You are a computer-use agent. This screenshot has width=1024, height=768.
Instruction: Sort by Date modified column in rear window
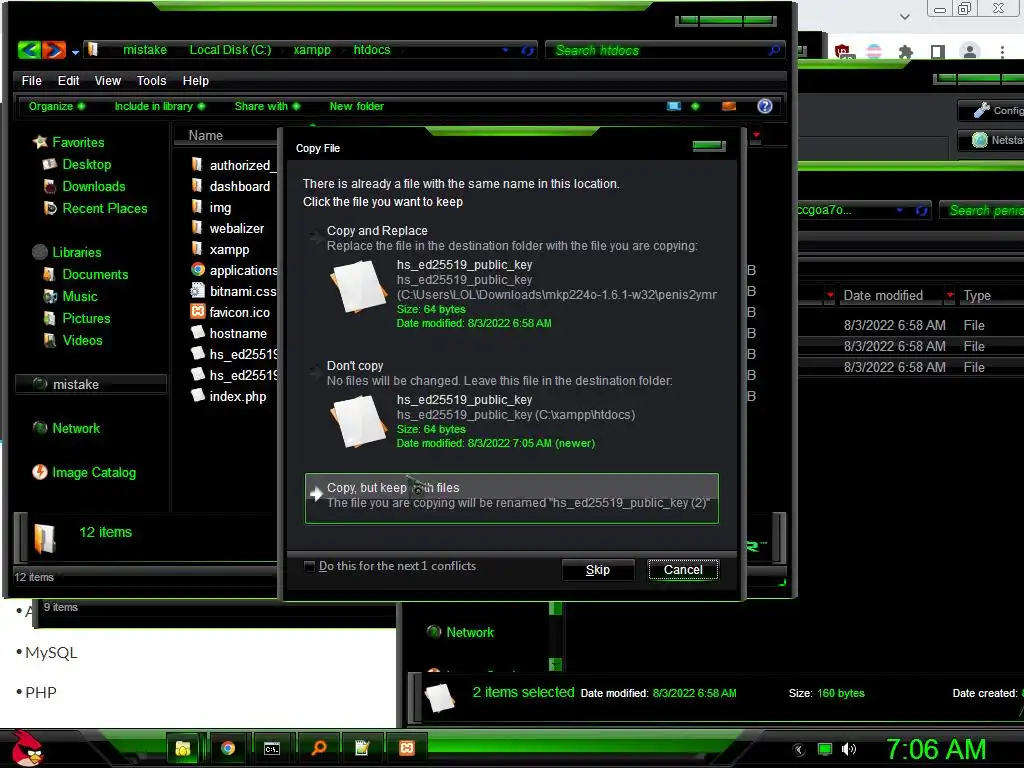click(x=883, y=296)
